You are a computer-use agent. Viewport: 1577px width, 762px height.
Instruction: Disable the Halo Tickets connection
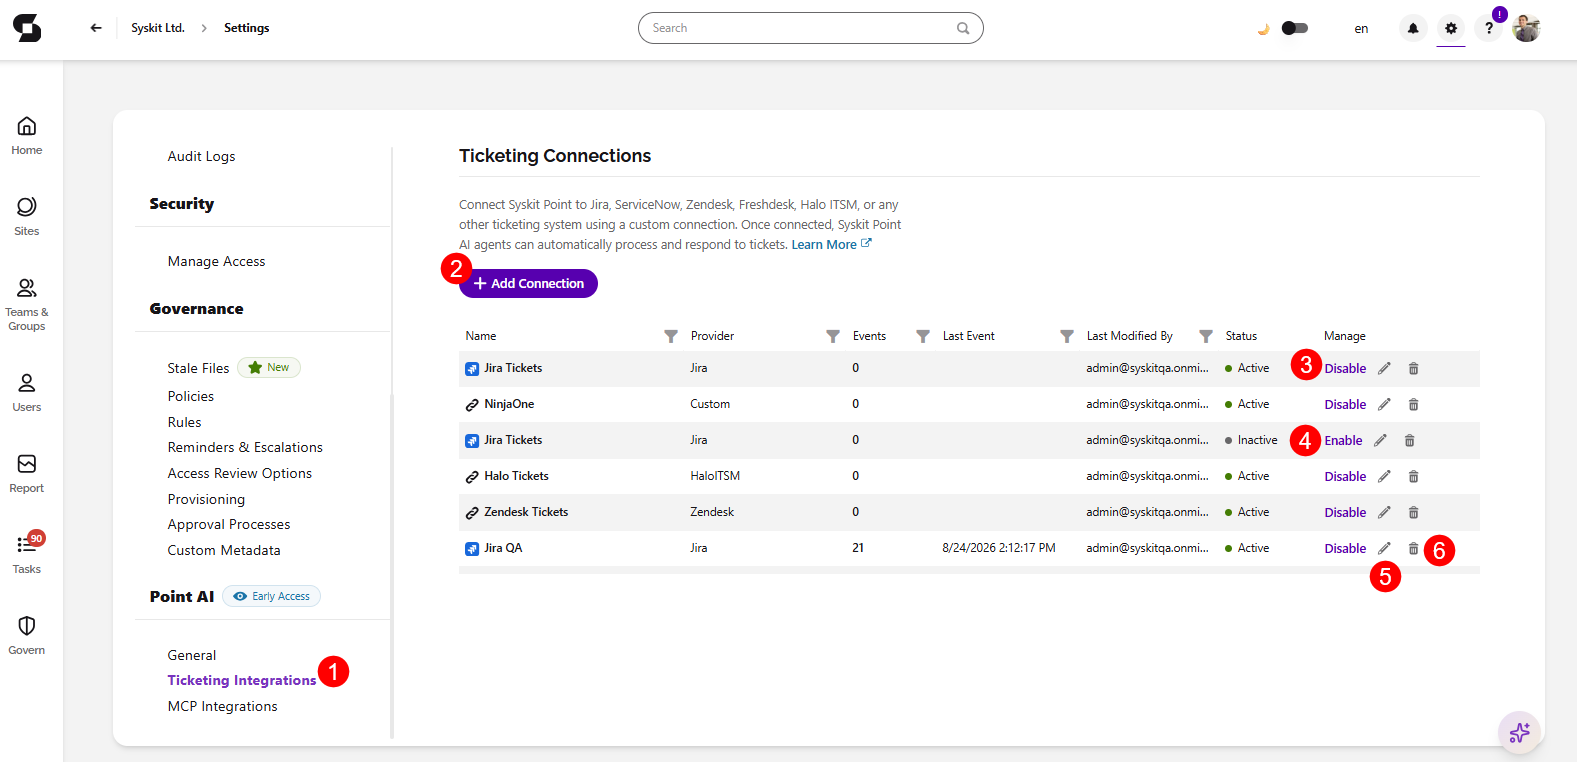[x=1345, y=476]
